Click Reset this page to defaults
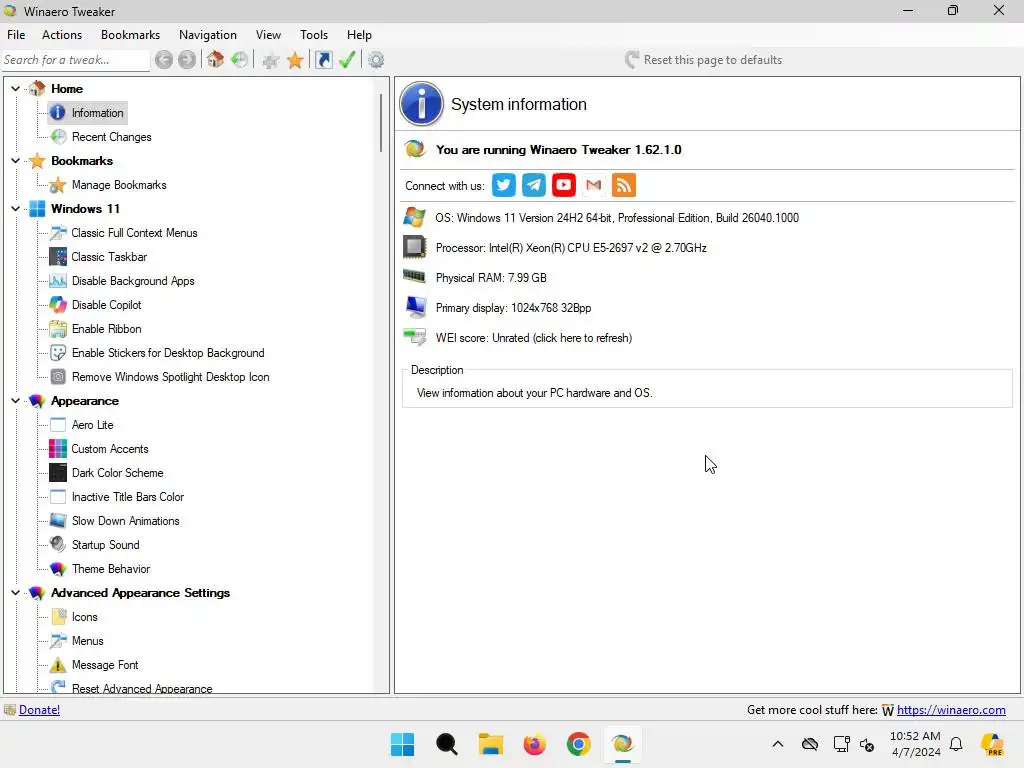 [x=703, y=60]
